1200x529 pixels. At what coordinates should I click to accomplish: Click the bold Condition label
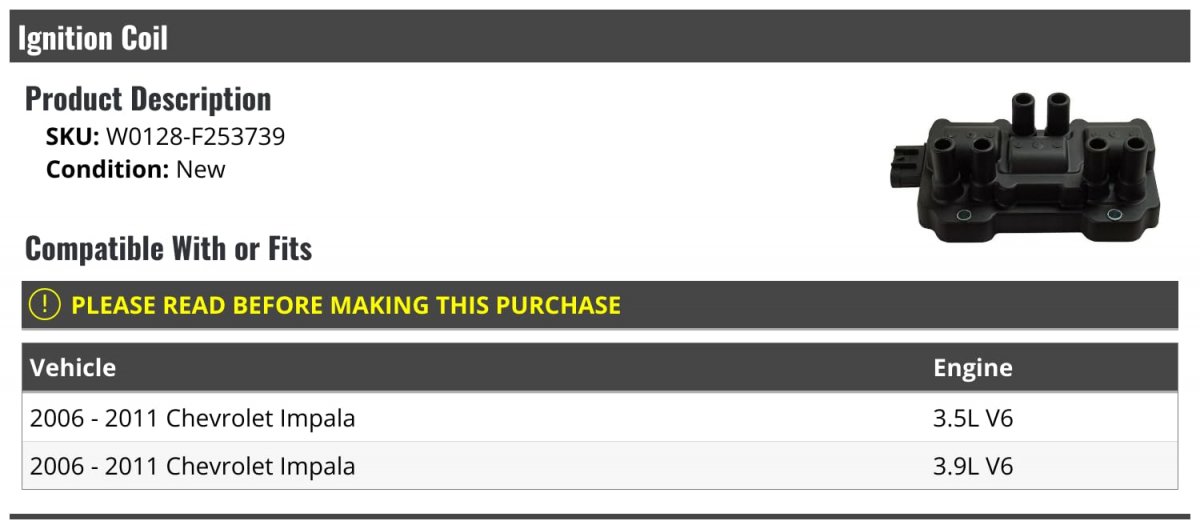click(x=108, y=169)
